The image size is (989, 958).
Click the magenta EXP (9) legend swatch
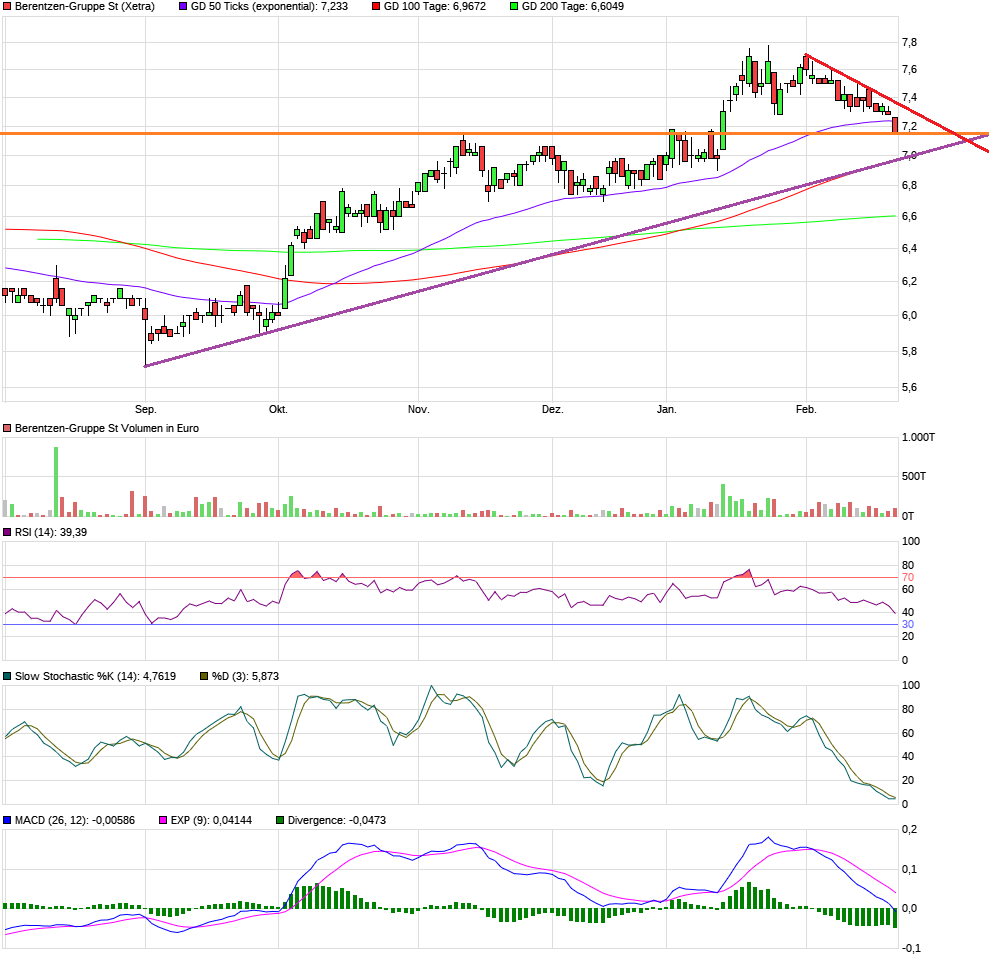click(163, 820)
